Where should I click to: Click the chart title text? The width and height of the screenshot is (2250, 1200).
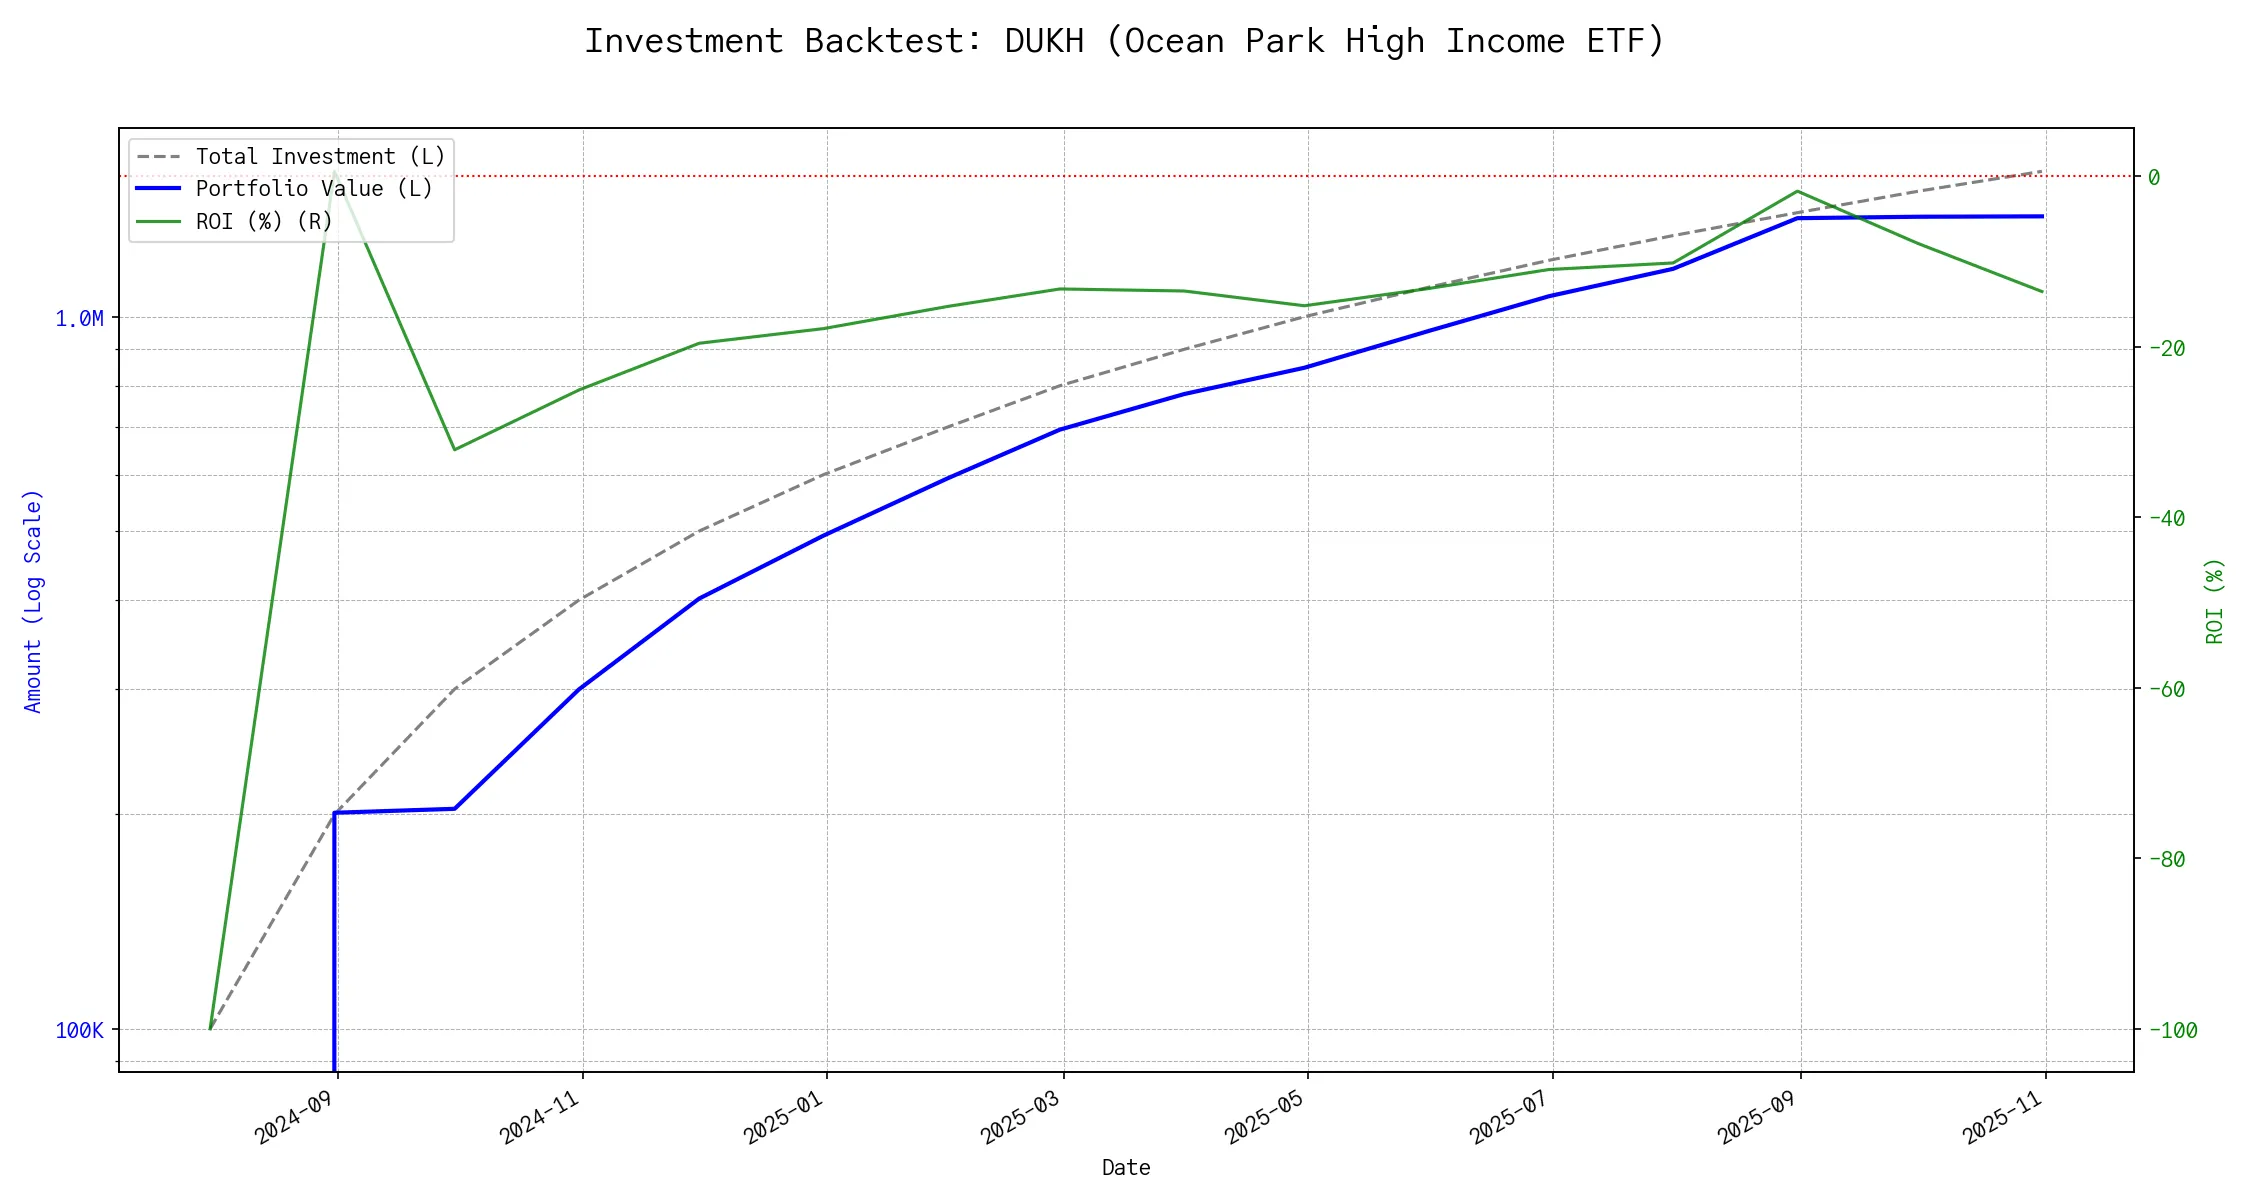[x=1124, y=41]
